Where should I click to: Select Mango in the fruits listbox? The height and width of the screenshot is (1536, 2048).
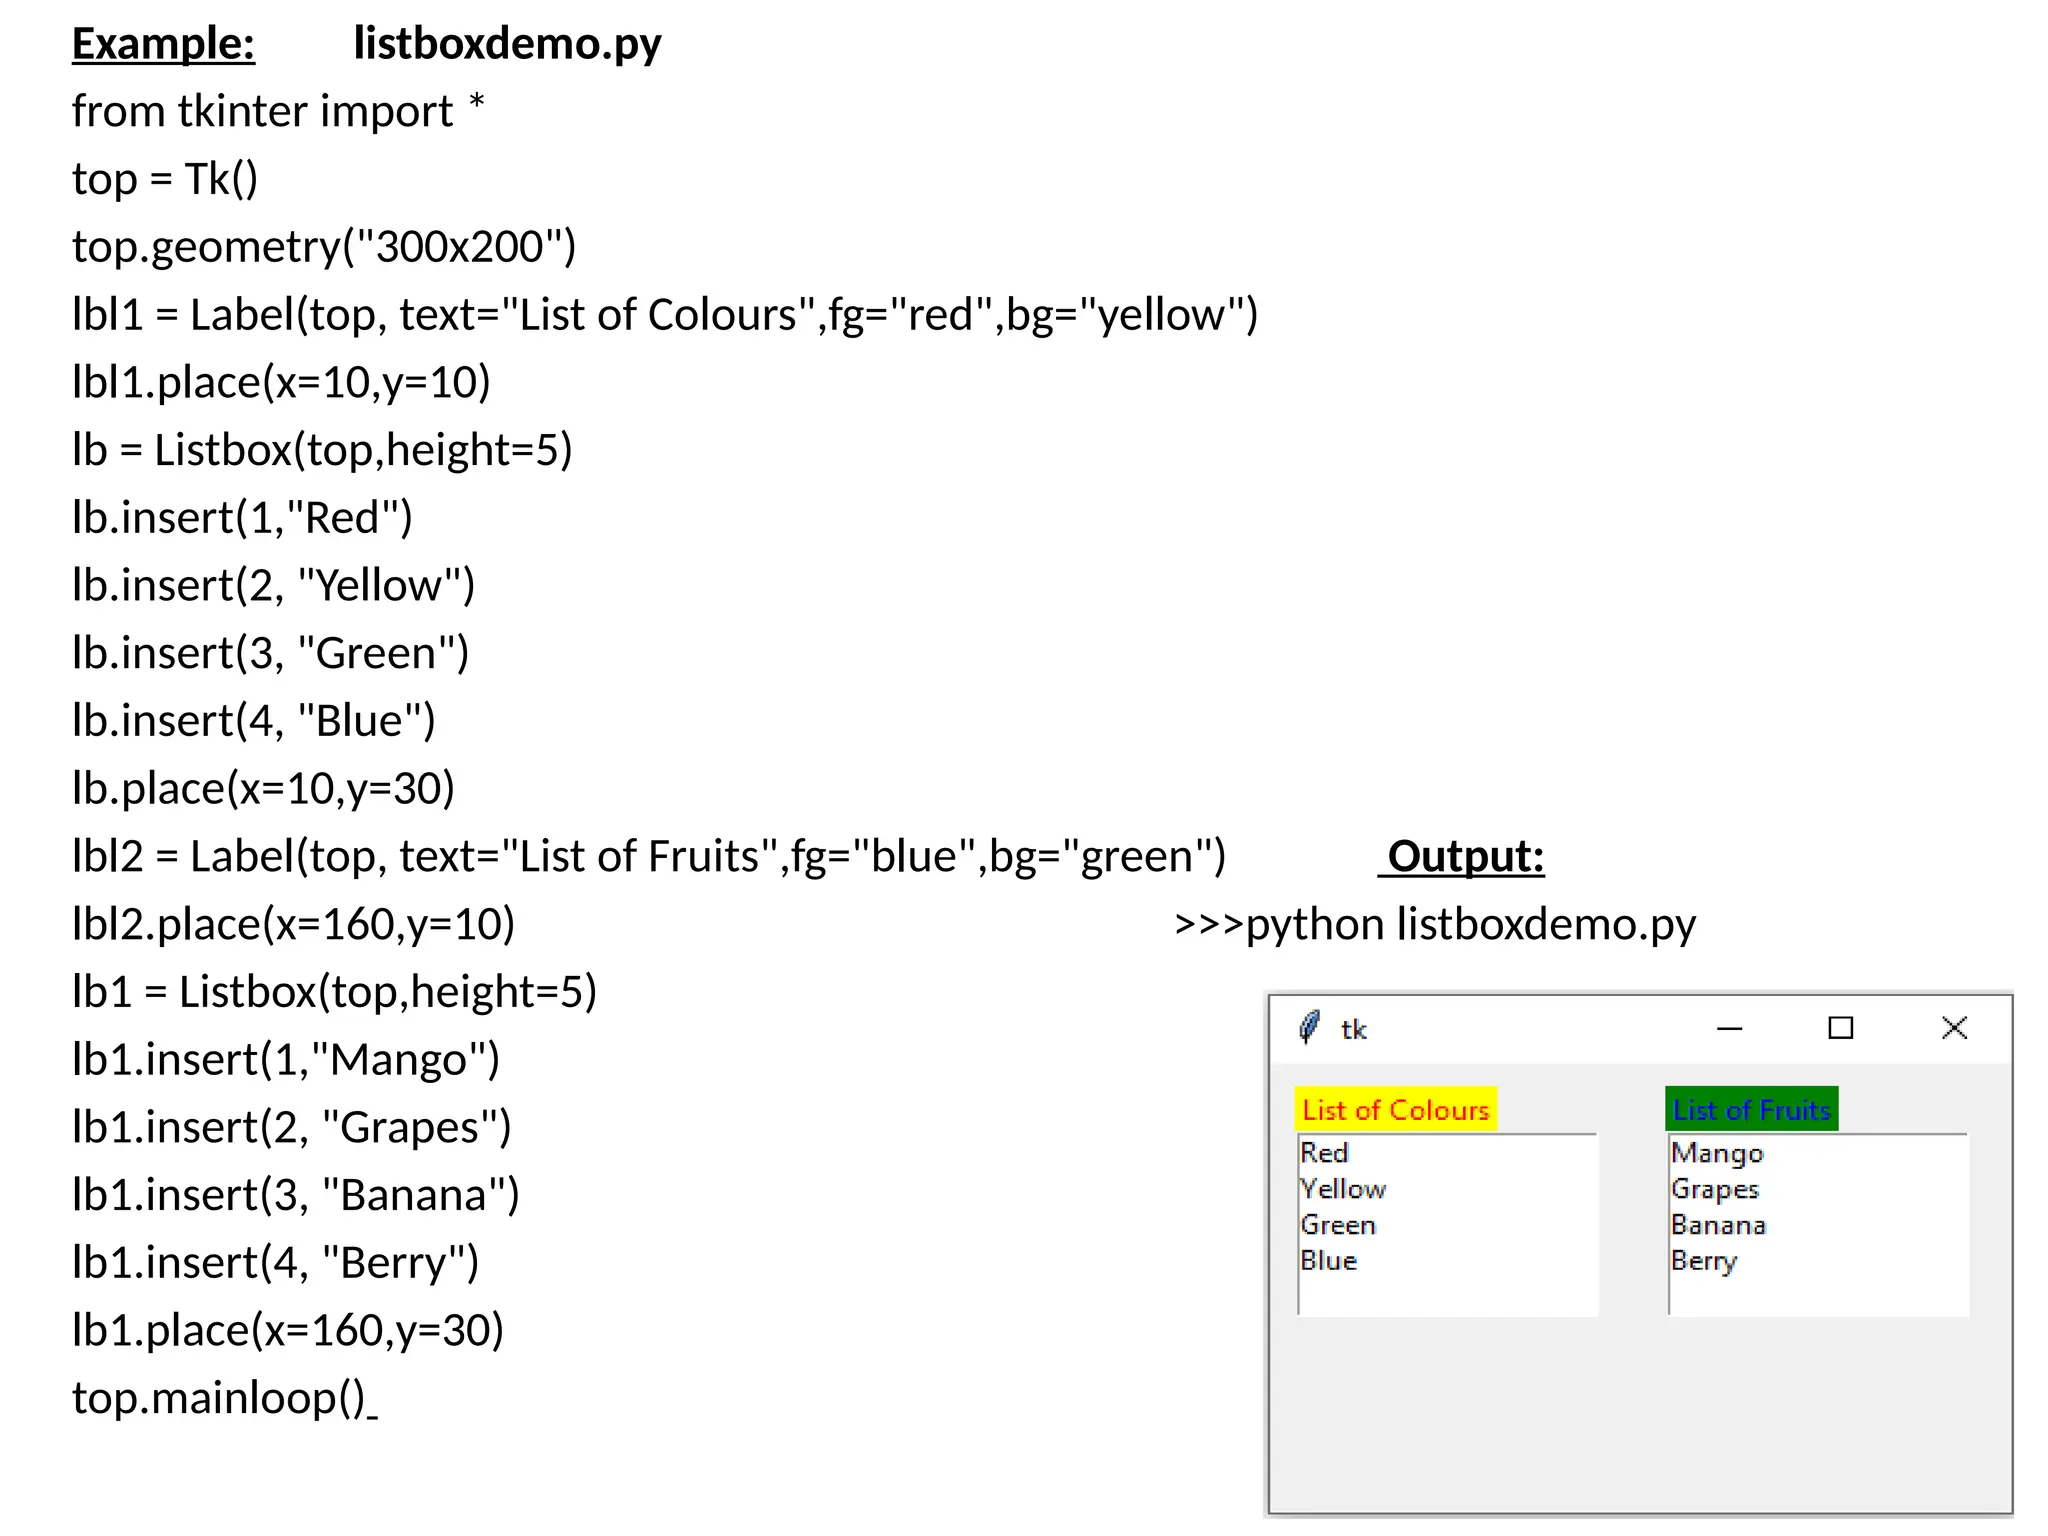[1717, 1153]
